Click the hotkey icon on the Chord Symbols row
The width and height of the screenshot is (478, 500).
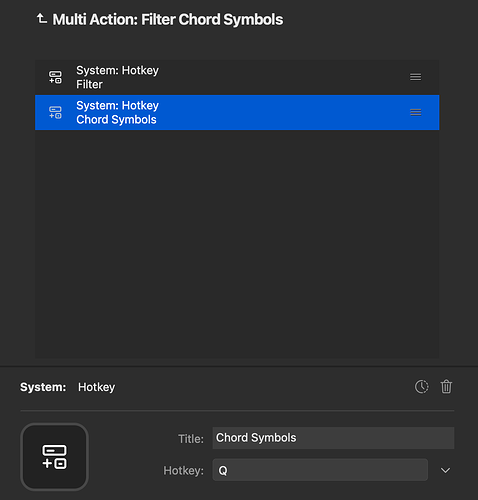55,112
